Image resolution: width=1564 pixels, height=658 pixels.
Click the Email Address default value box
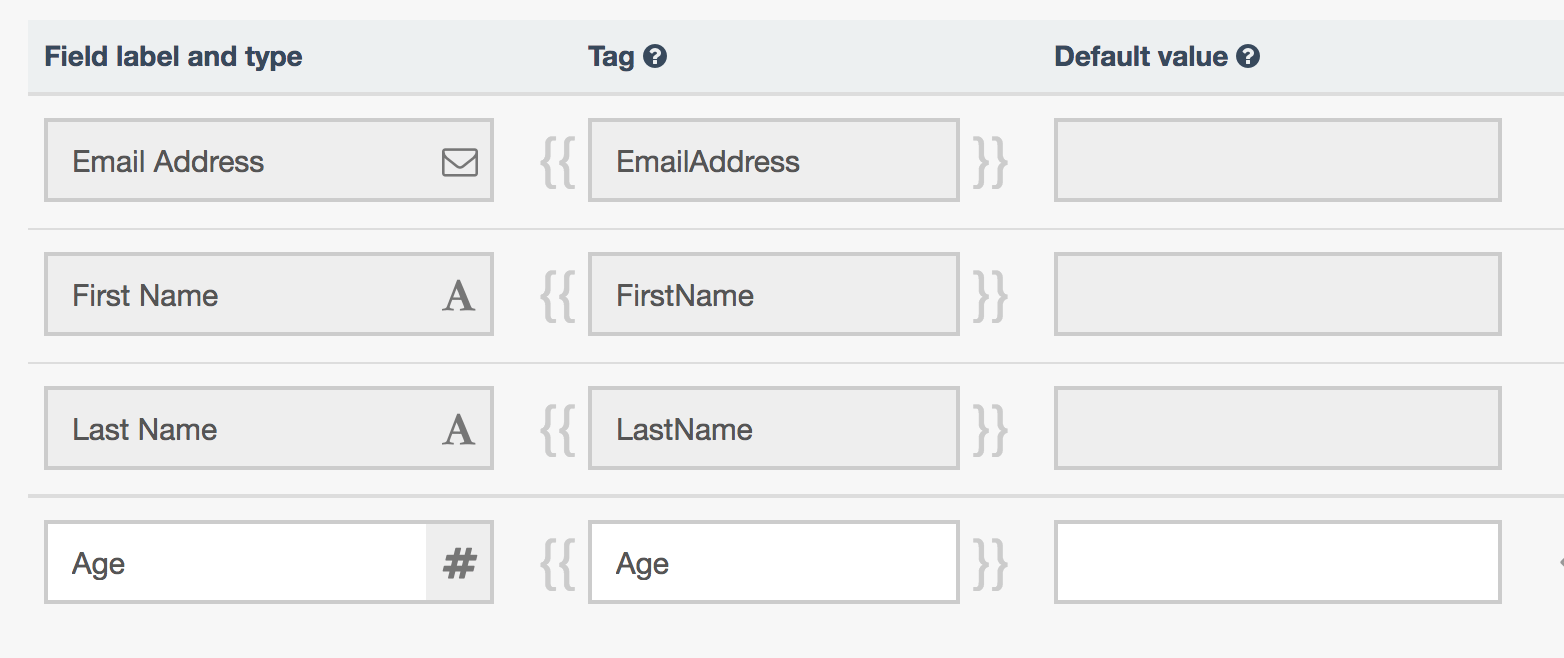pos(1277,162)
